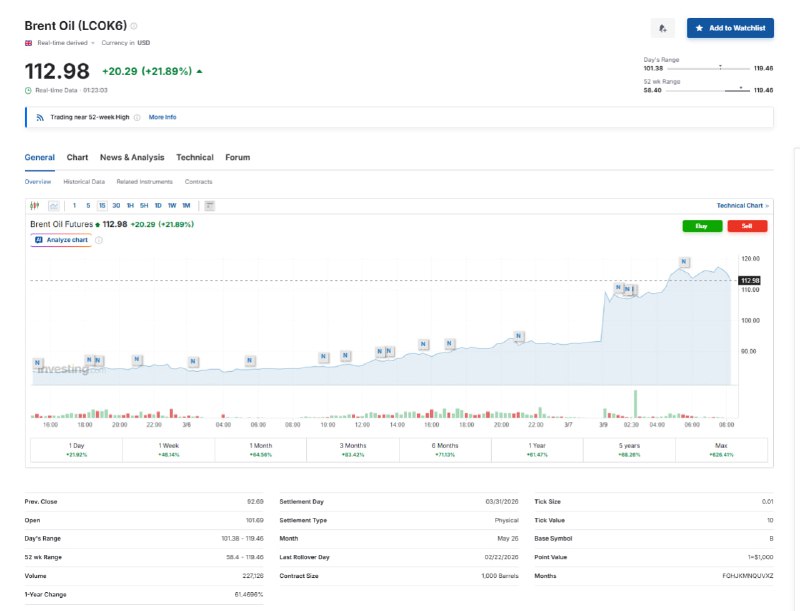
Task: Expand the Real-time derived dropdown
Action: [62, 43]
